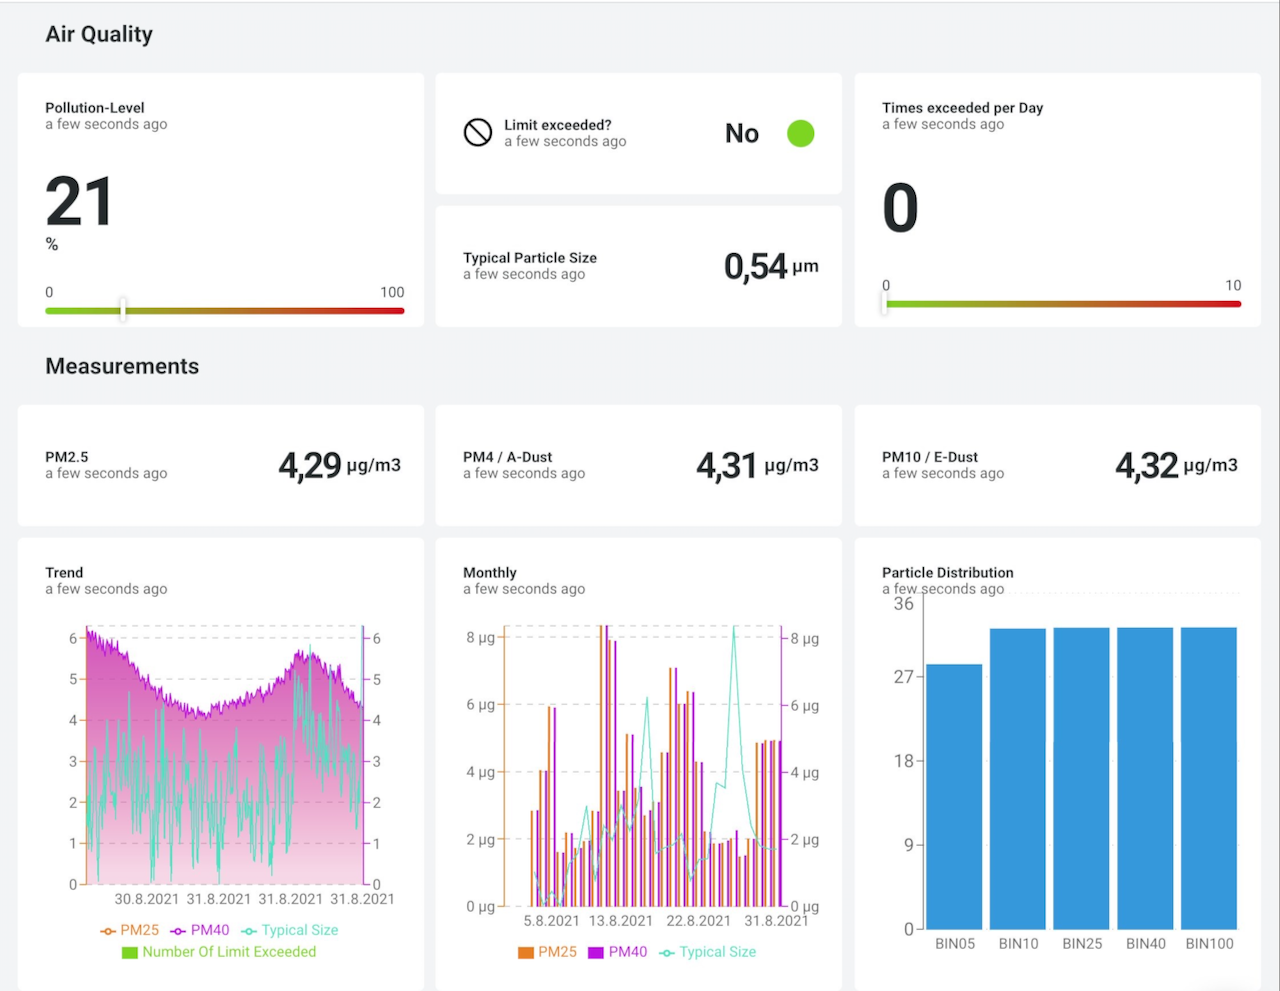The height and width of the screenshot is (991, 1280).
Task: Open the PM10 / E-Dust widget title
Action: 930,457
